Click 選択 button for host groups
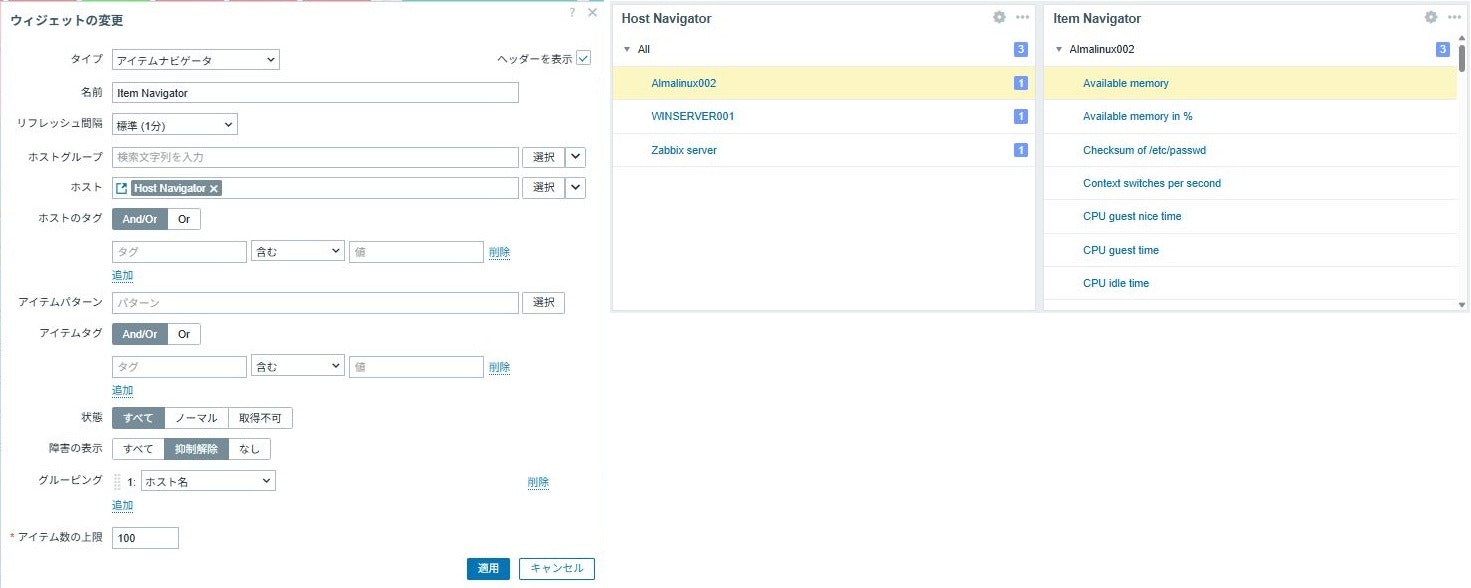Viewport: 1471px width, 588px height. [x=543, y=157]
